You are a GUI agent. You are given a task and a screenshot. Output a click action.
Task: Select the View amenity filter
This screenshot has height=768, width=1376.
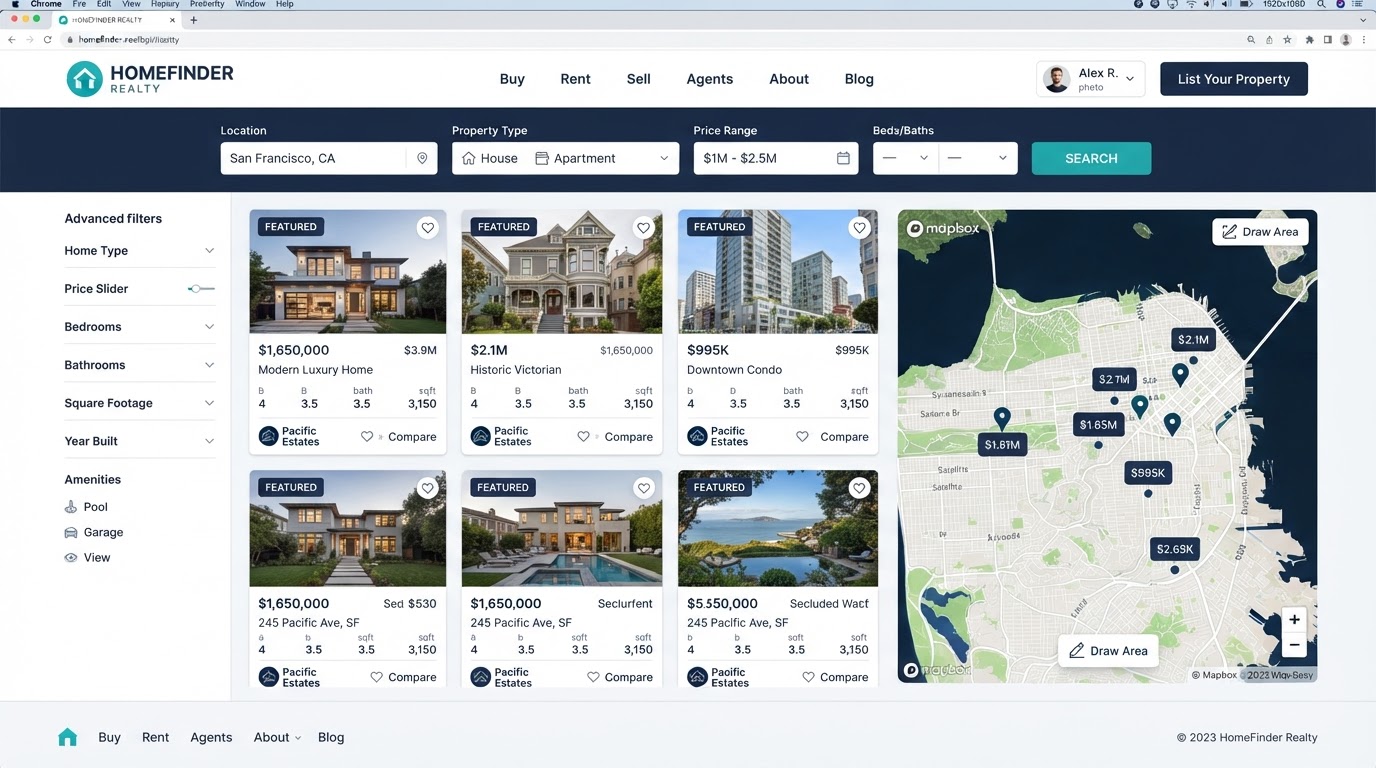(87, 557)
